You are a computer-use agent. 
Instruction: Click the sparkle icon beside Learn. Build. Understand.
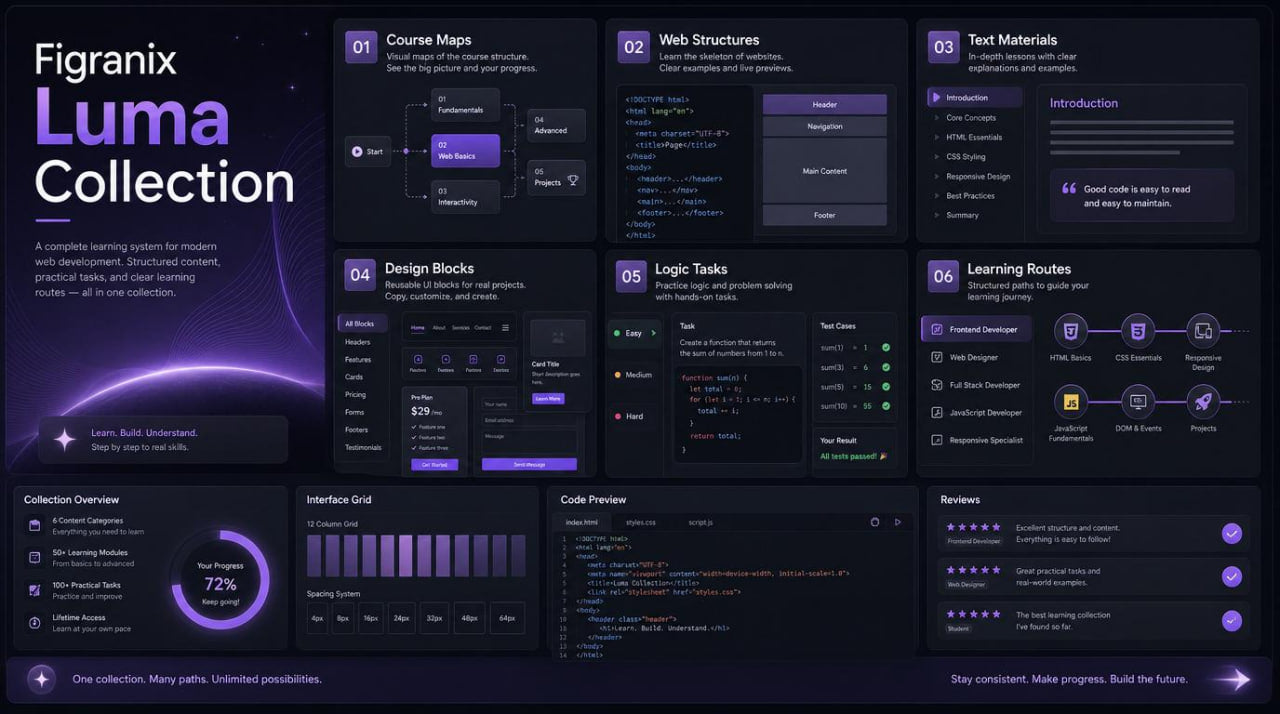click(66, 439)
